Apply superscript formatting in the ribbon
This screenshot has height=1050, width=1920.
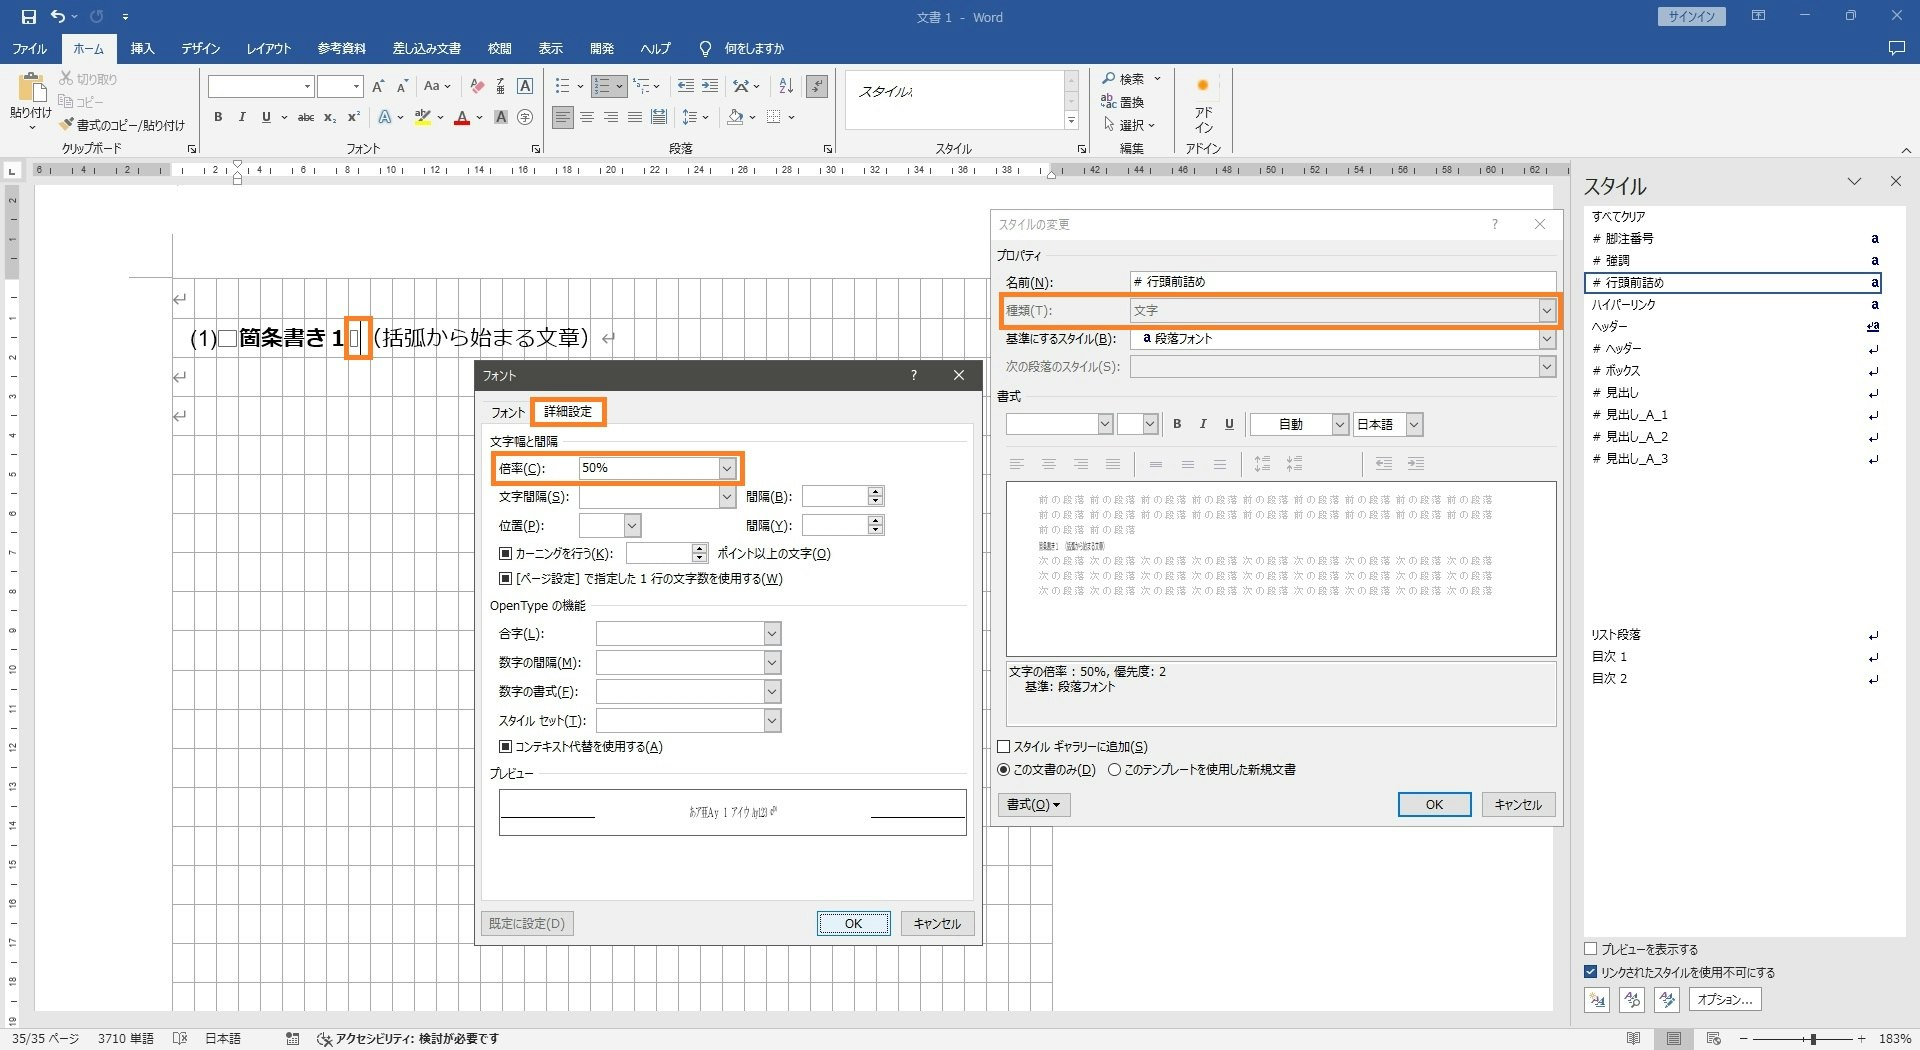(353, 117)
